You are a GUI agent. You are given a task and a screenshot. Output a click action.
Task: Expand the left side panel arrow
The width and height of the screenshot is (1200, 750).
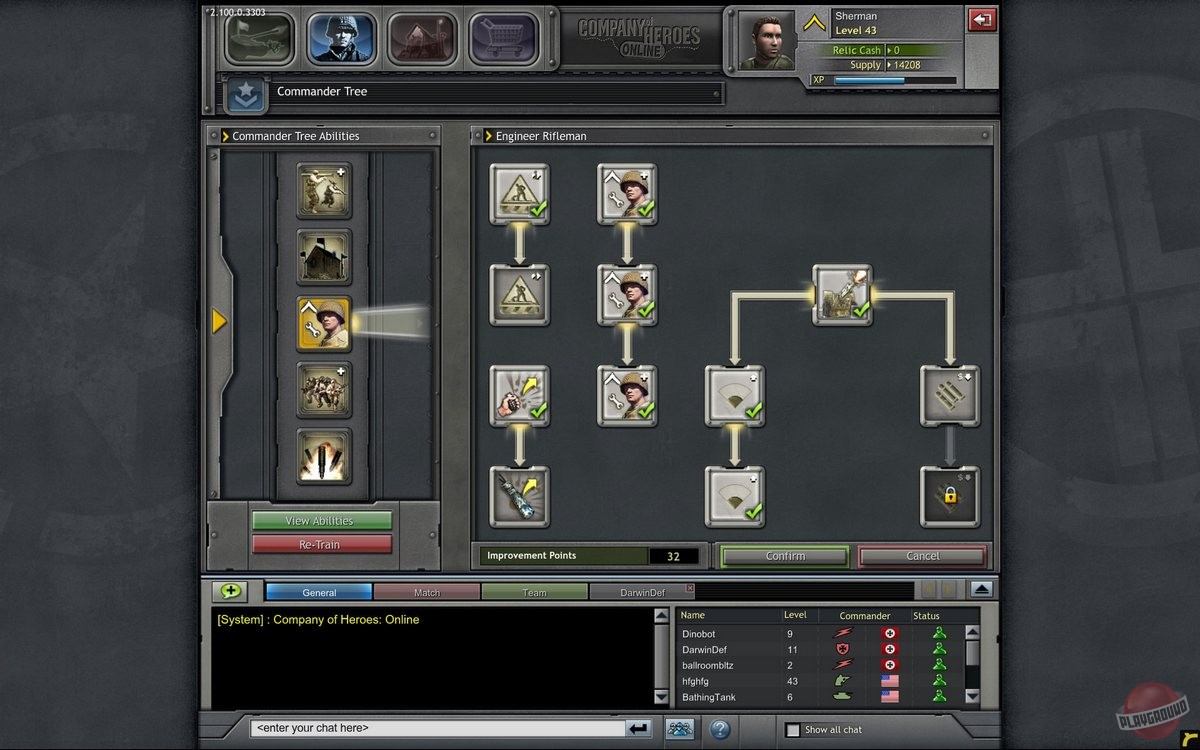click(x=220, y=321)
